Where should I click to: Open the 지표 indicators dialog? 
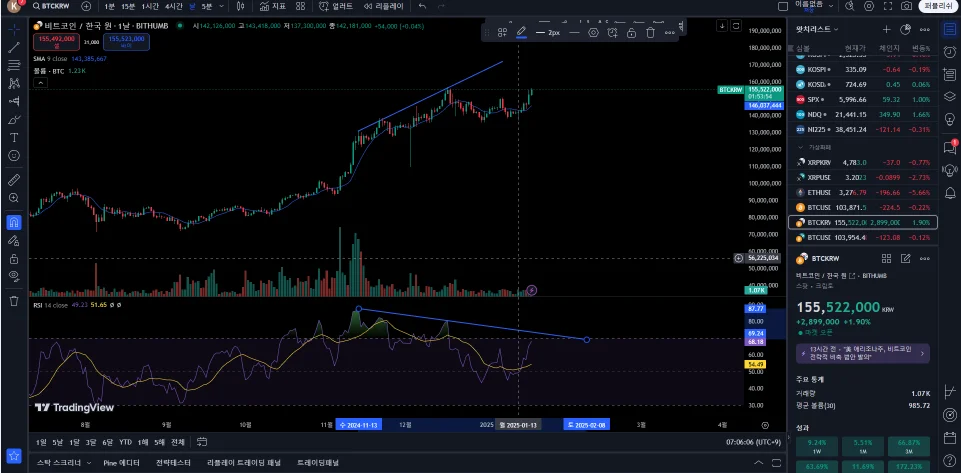click(x=273, y=6)
